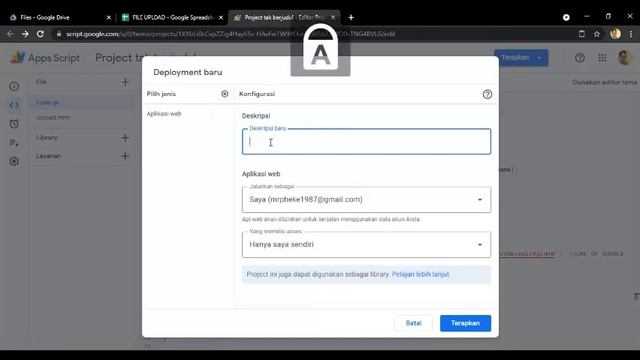The width and height of the screenshot is (640, 360).
Task: Open the Upload.html file
Action: pyautogui.click(x=82, y=117)
